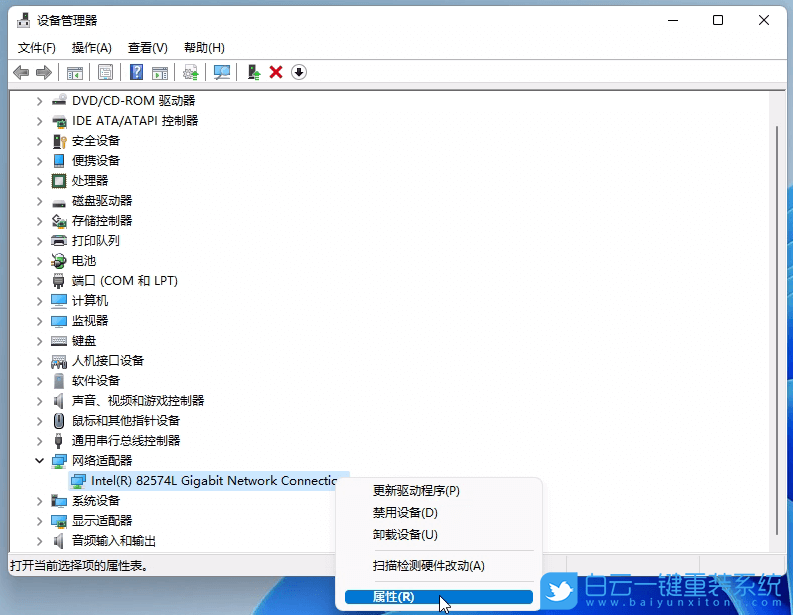Select the 显示适配器 display card icon
This screenshot has width=793, height=615.
[59, 521]
